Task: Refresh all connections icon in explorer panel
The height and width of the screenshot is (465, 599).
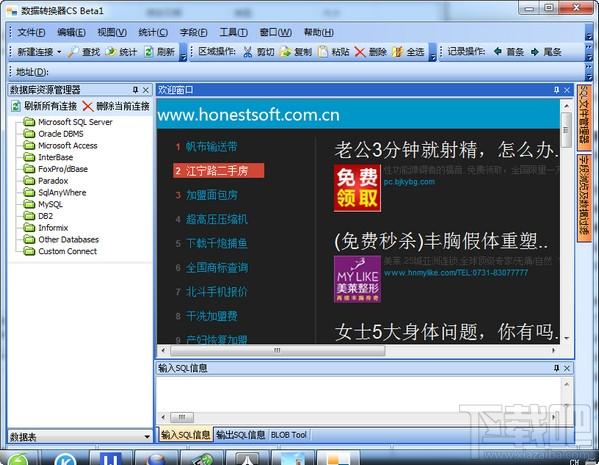Action: [16, 106]
